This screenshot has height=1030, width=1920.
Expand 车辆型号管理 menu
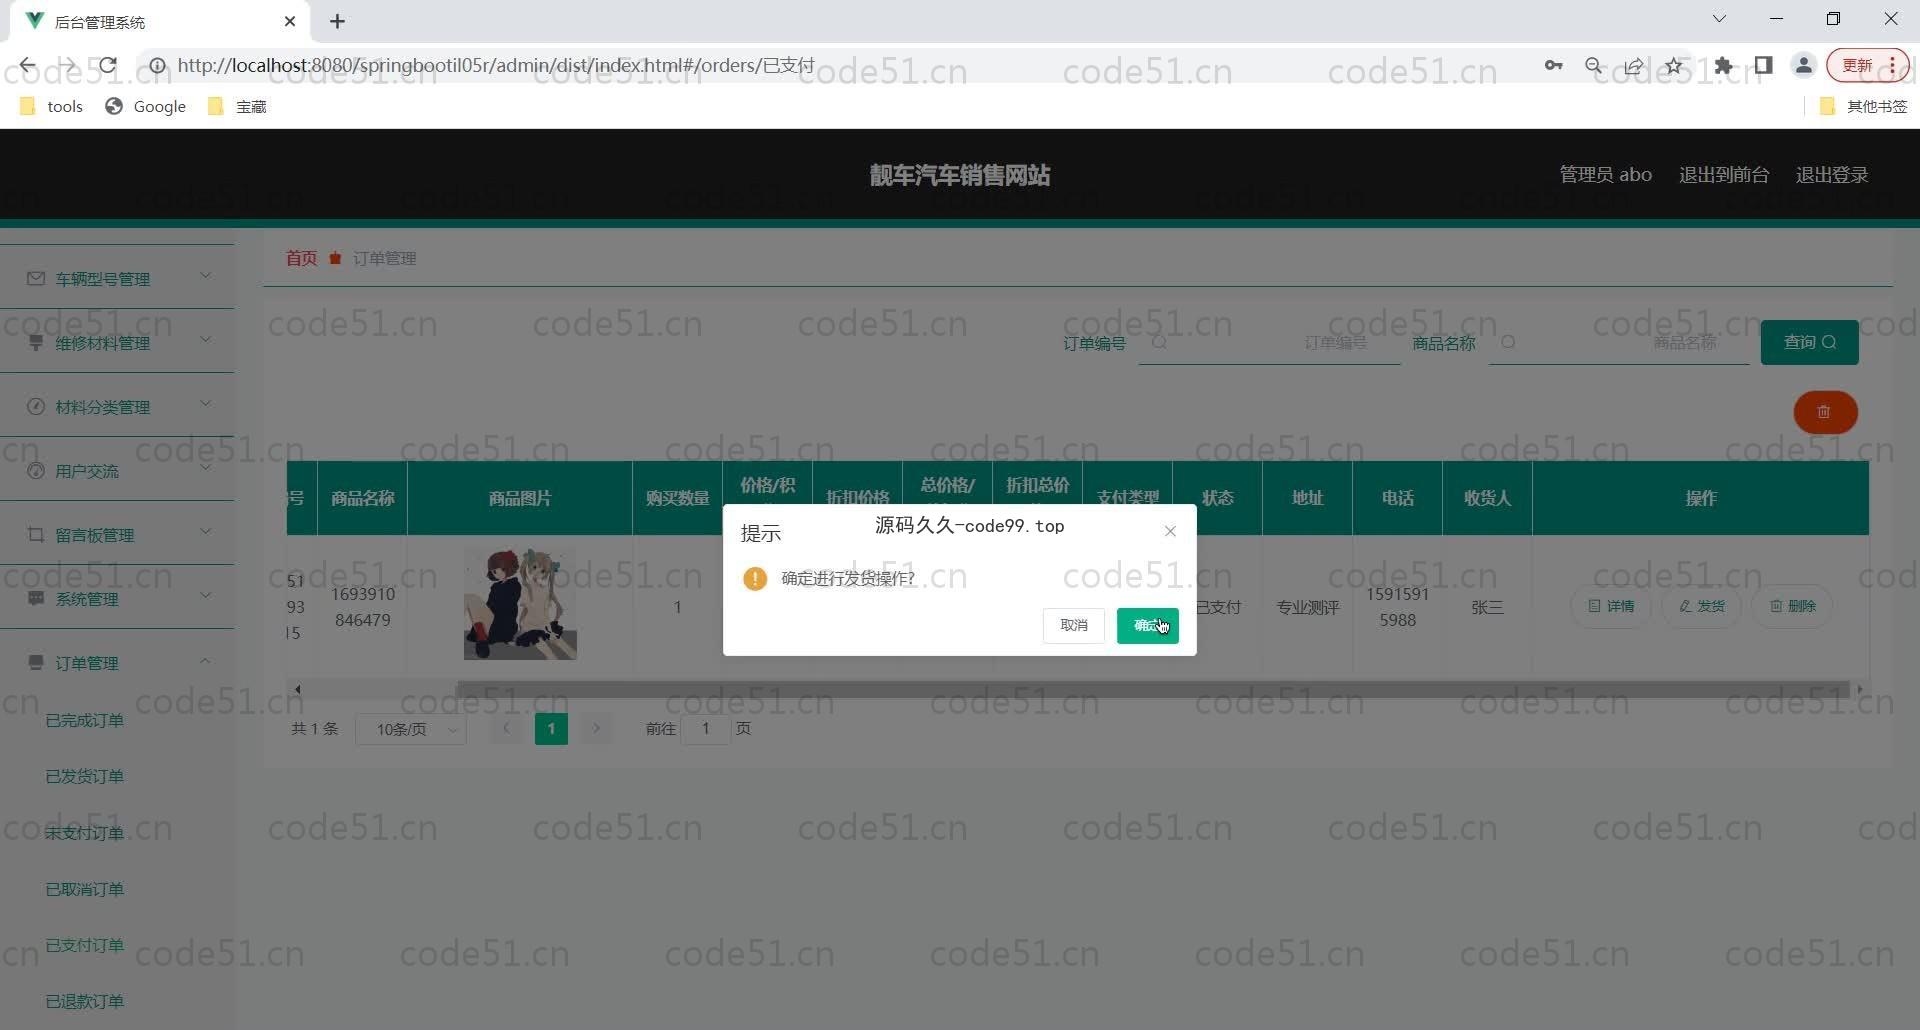pos(117,278)
